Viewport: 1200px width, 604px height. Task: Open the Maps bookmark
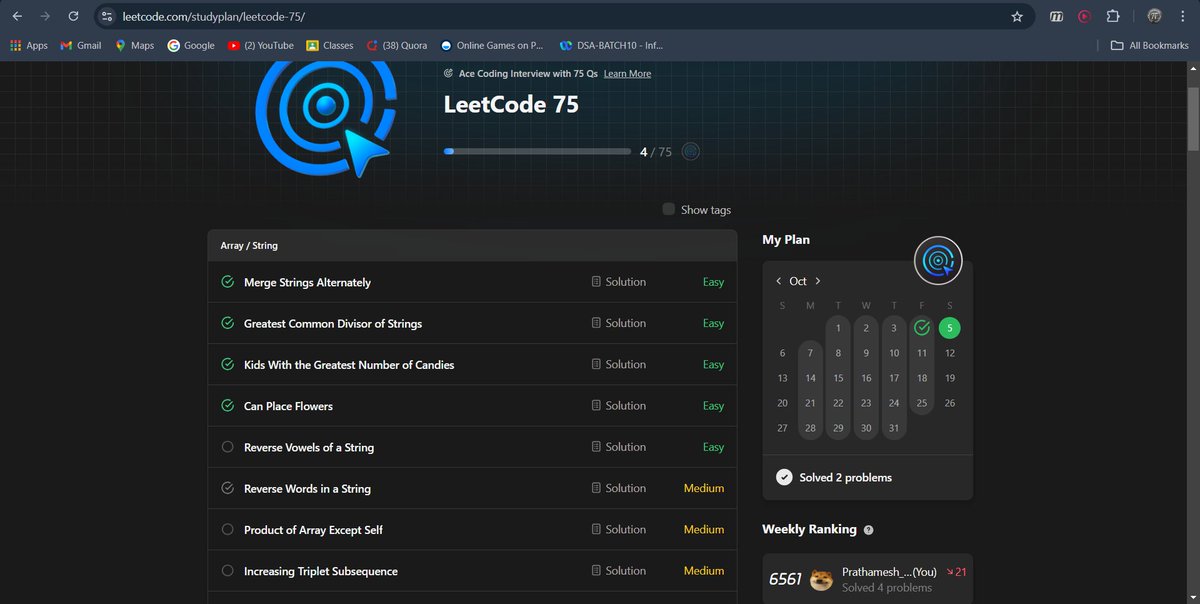click(x=135, y=45)
